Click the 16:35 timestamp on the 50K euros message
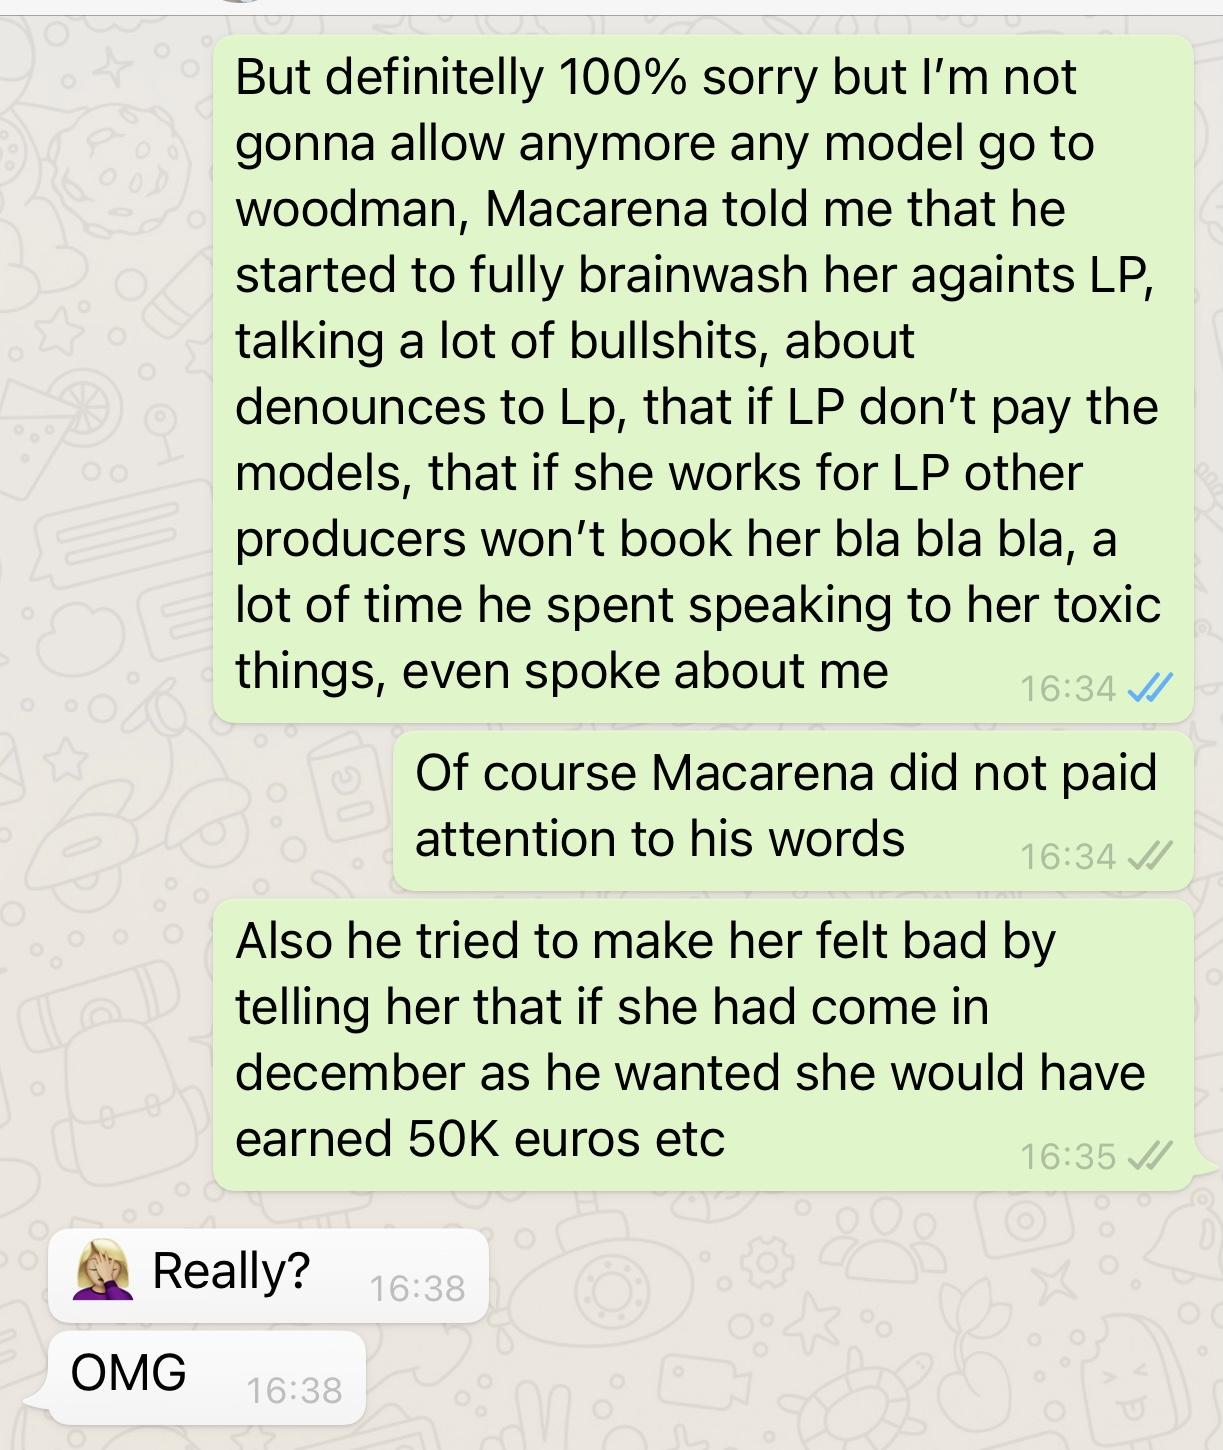The image size is (1223, 1450). (1067, 1156)
